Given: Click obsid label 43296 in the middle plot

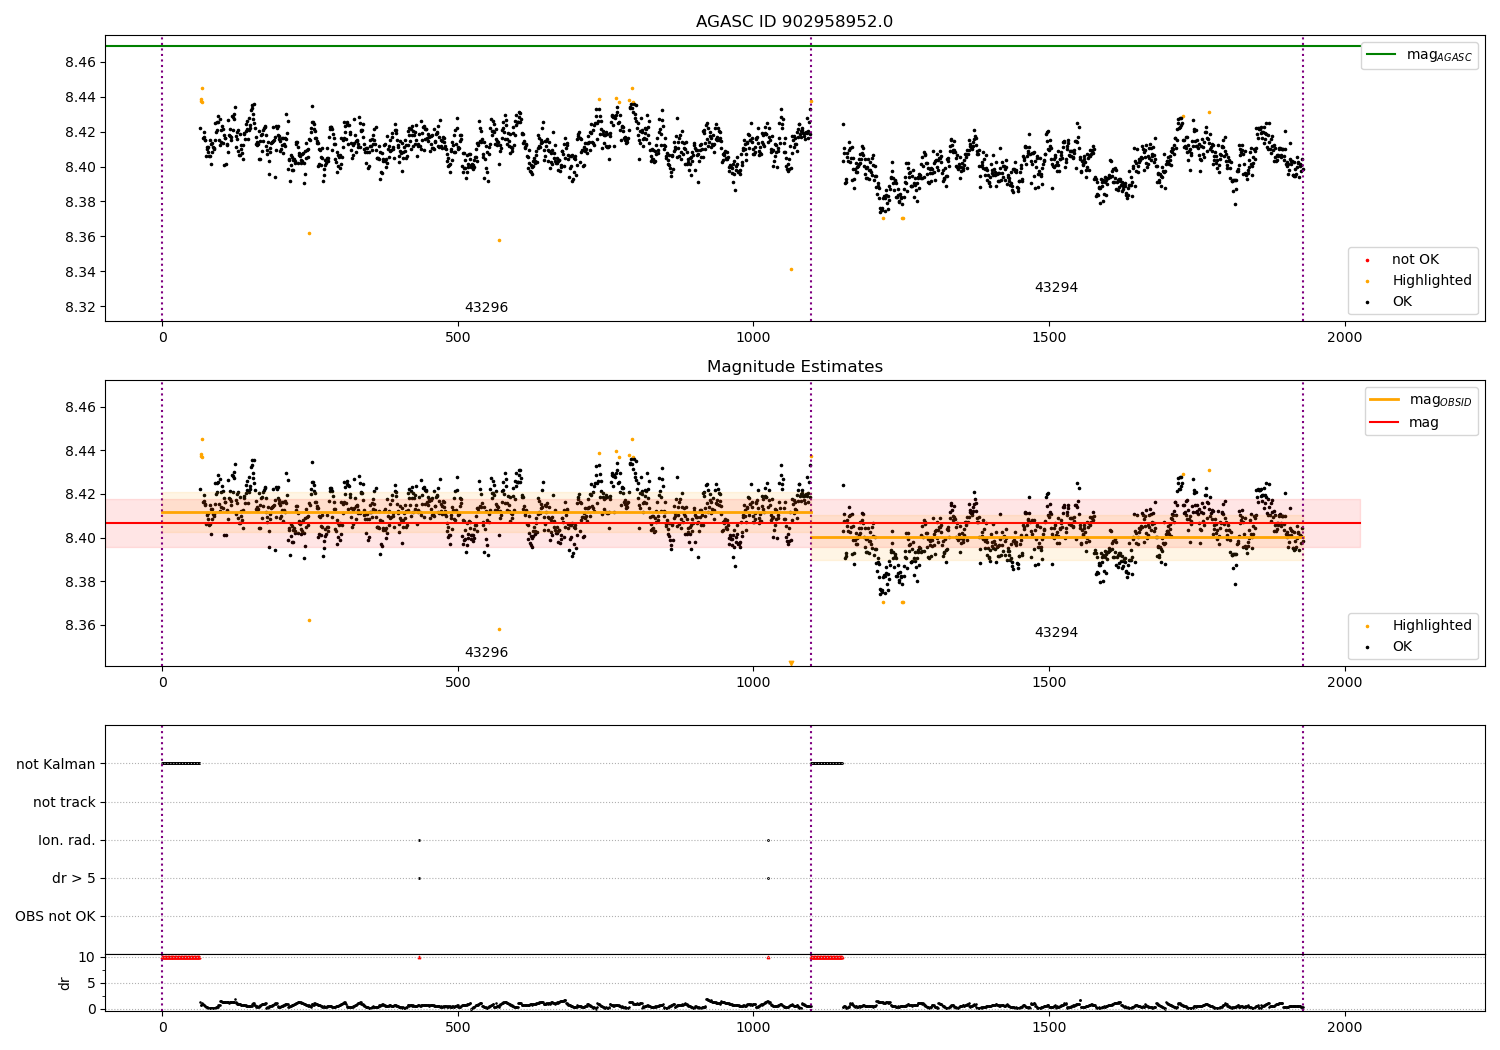Looking at the screenshot, I should click(x=486, y=653).
